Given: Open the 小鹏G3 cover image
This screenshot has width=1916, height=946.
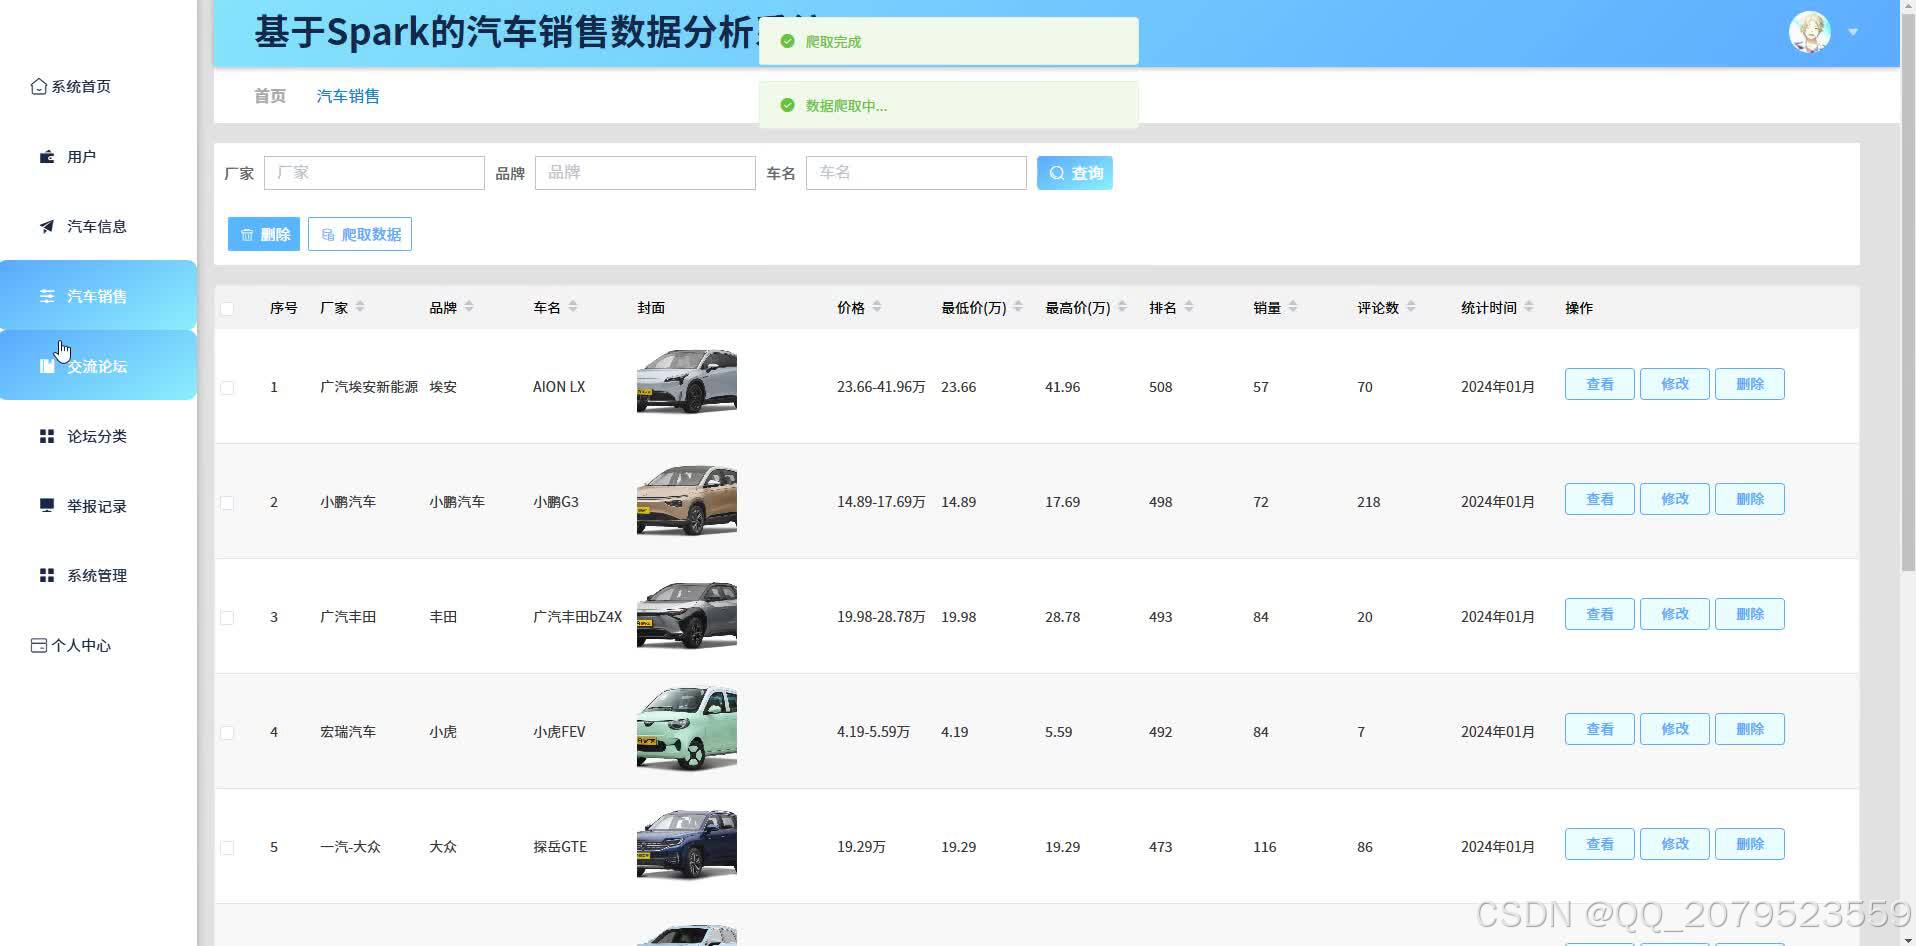Looking at the screenshot, I should (x=687, y=498).
